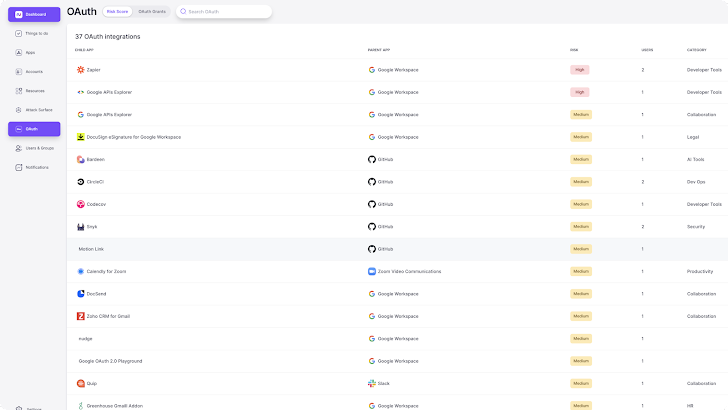
Task: Open Notifications in the sidebar
Action: tap(37, 167)
